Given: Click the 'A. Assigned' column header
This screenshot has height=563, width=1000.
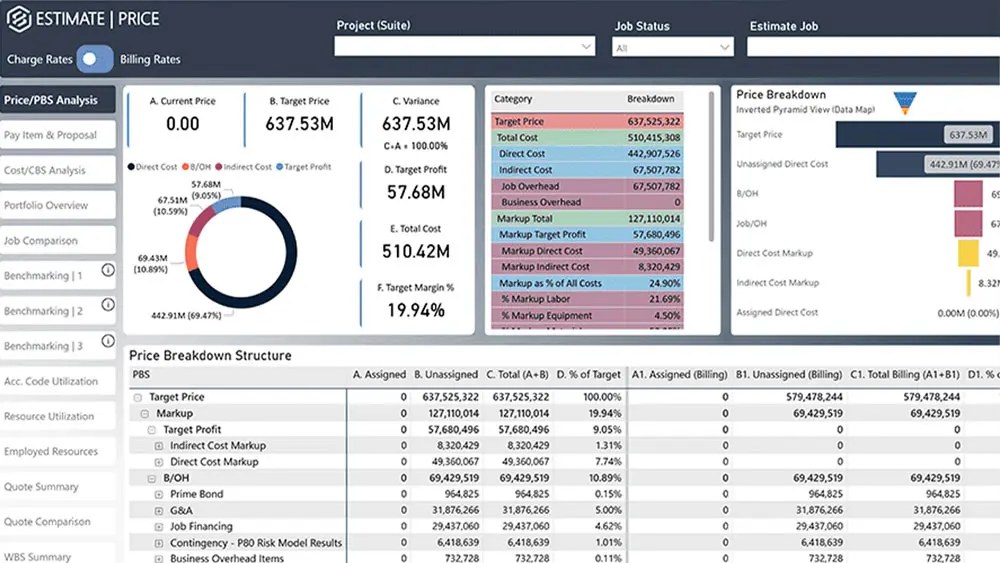Looking at the screenshot, I should click(379, 375).
